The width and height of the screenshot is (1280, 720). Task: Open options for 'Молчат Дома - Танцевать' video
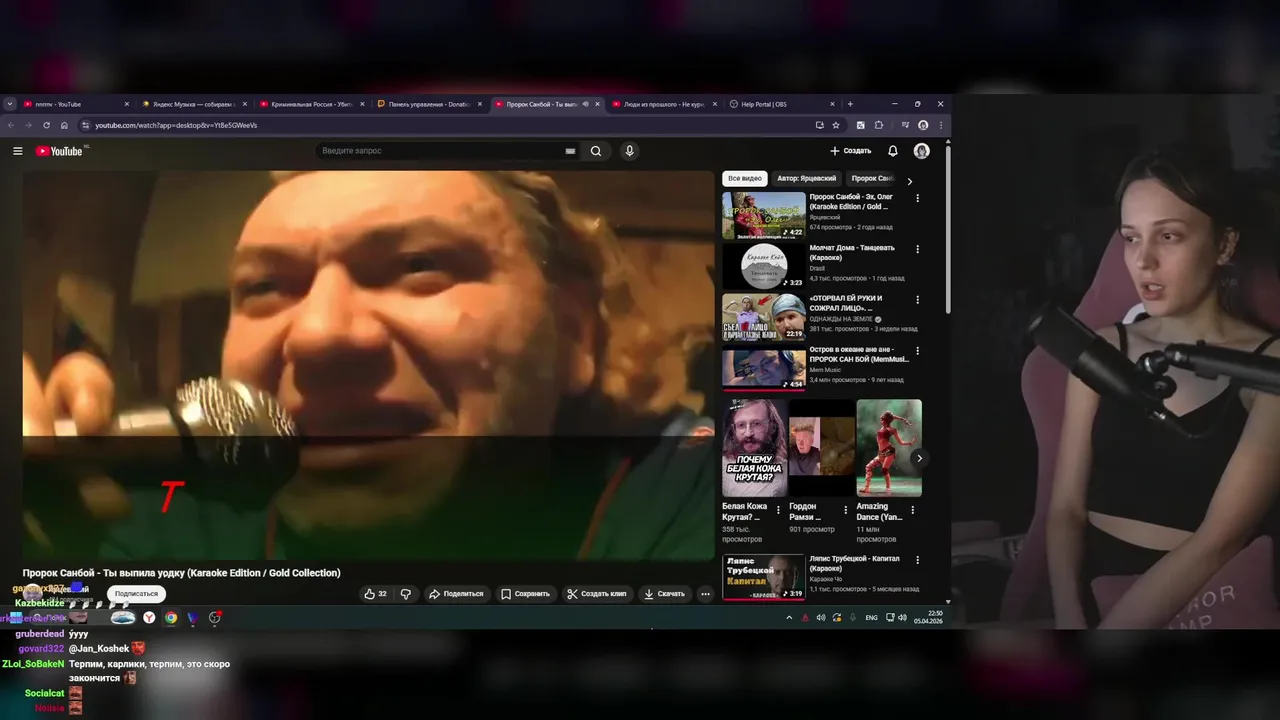click(918, 249)
